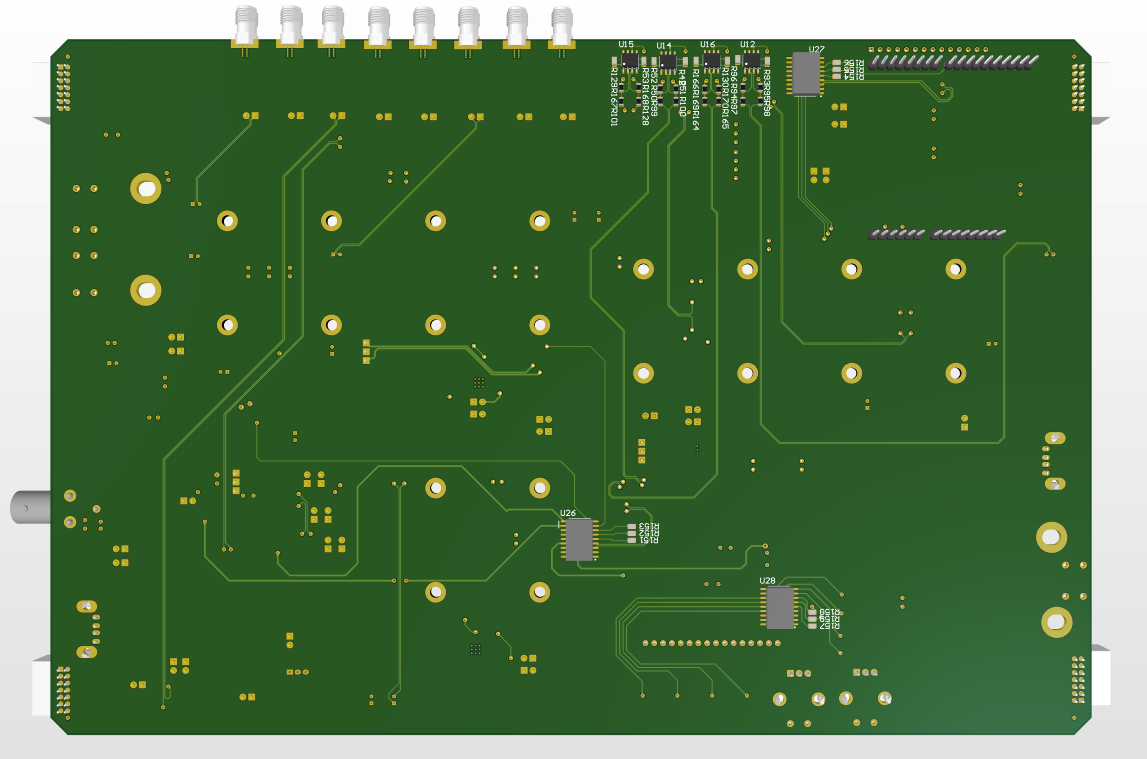Select the U26 designator label
Screen dimensions: 1147x759
pyautogui.click(x=568, y=513)
